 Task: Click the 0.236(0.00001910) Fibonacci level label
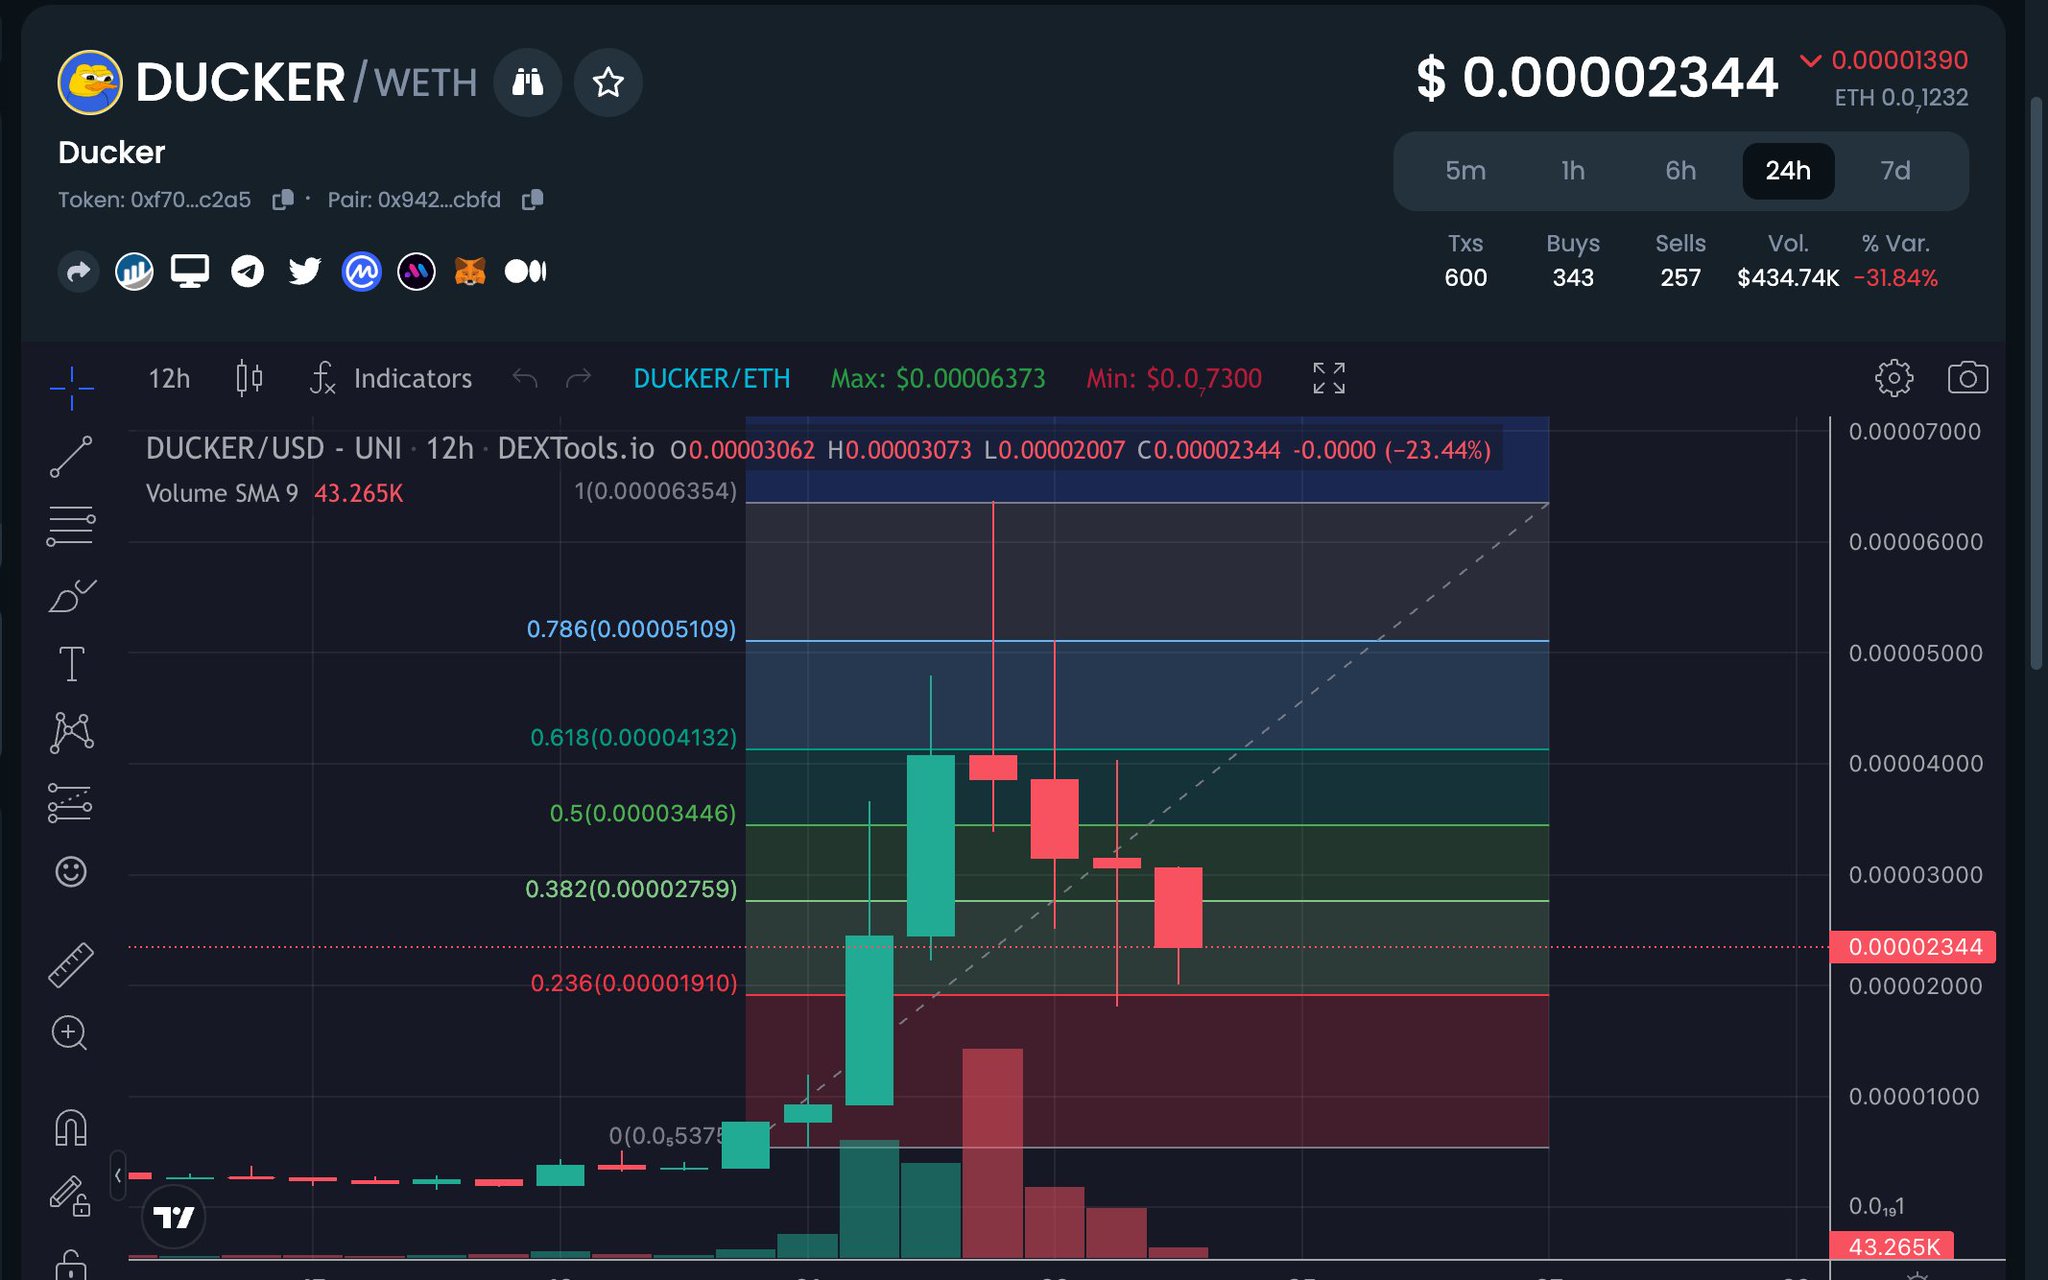click(x=634, y=983)
